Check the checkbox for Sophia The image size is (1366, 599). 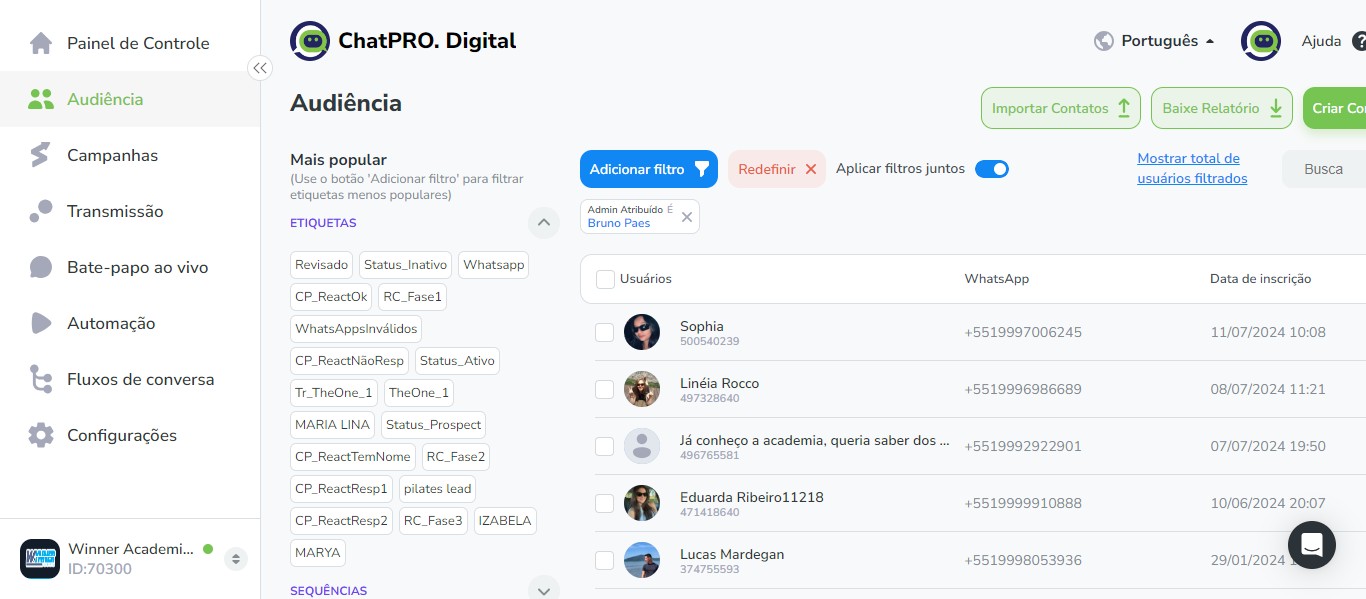tap(605, 332)
